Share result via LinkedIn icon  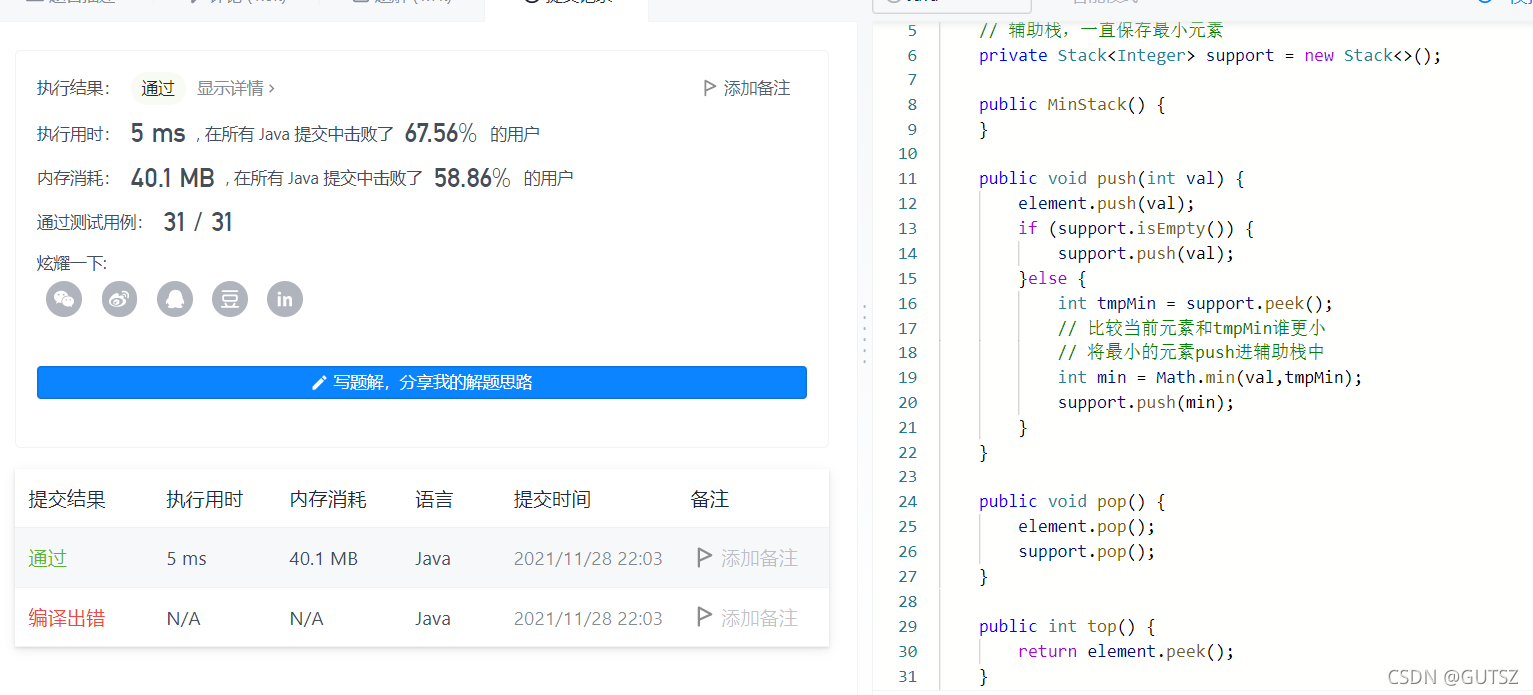pyautogui.click(x=285, y=299)
